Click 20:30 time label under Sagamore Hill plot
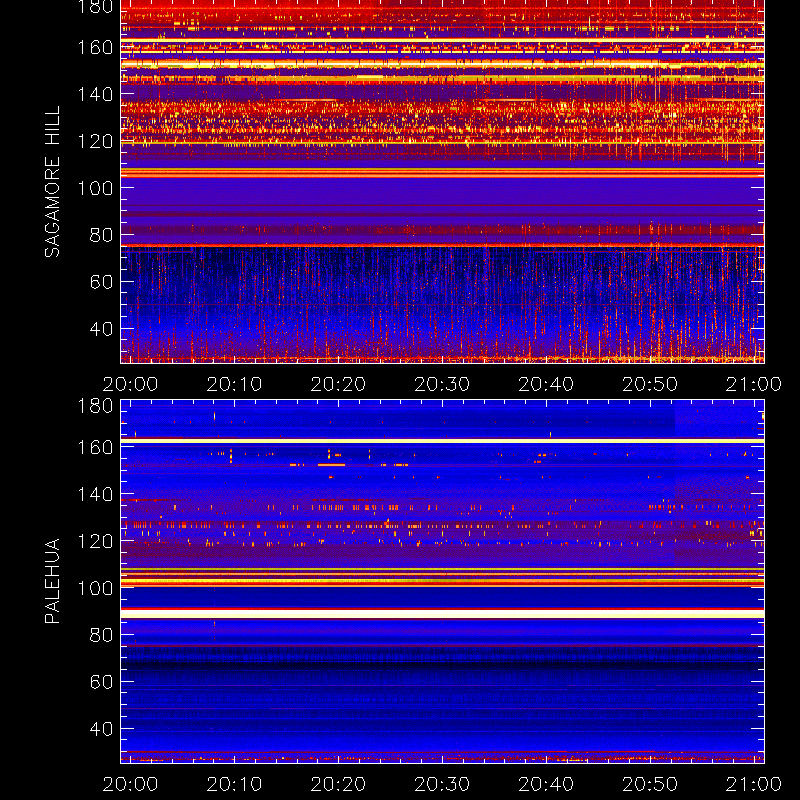The width and height of the screenshot is (800, 800). tap(442, 384)
